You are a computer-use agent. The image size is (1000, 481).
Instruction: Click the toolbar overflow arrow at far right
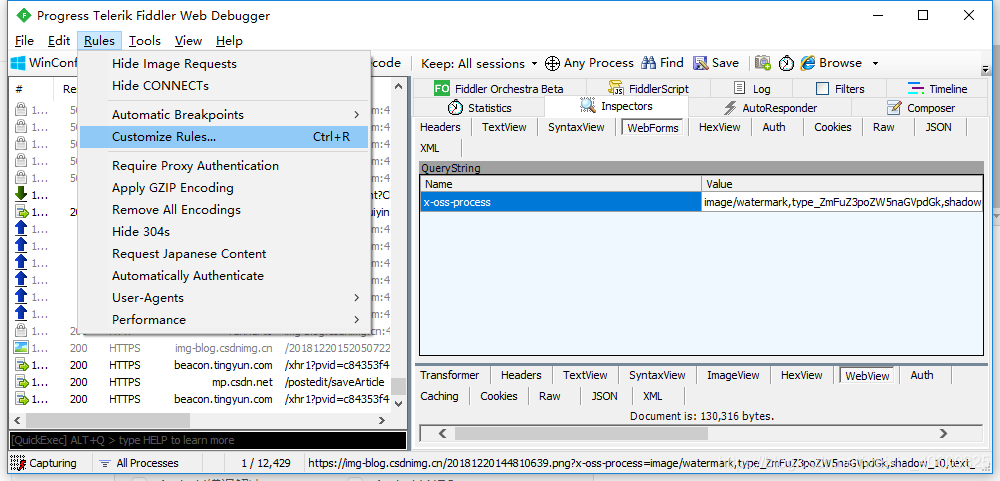point(986,69)
